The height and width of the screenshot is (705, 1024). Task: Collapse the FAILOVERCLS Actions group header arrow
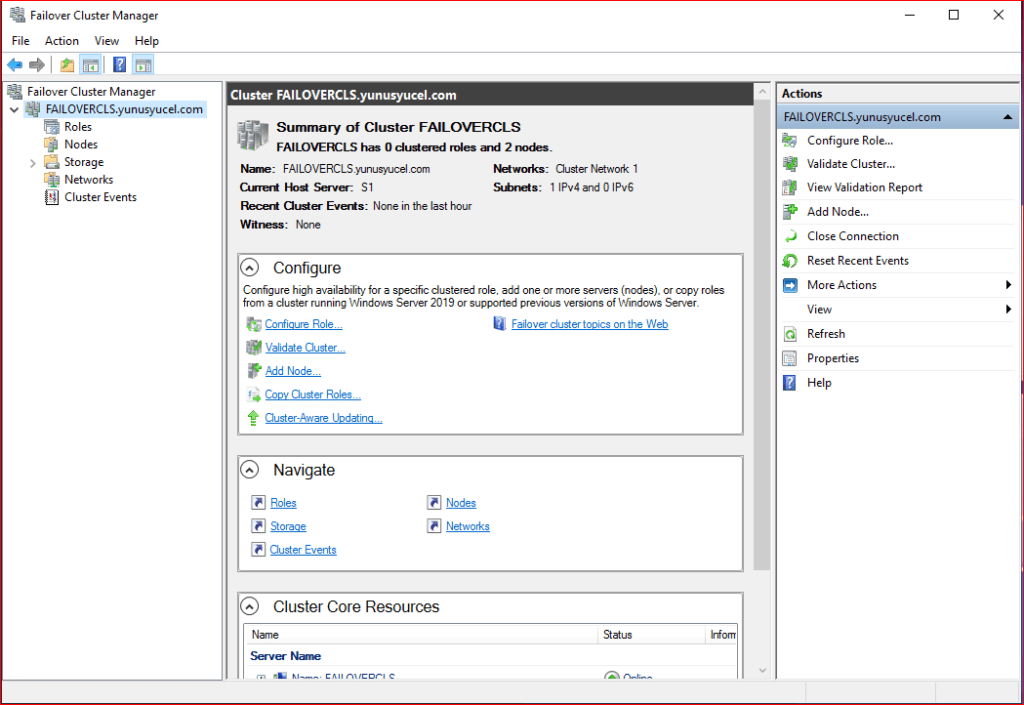(1008, 117)
